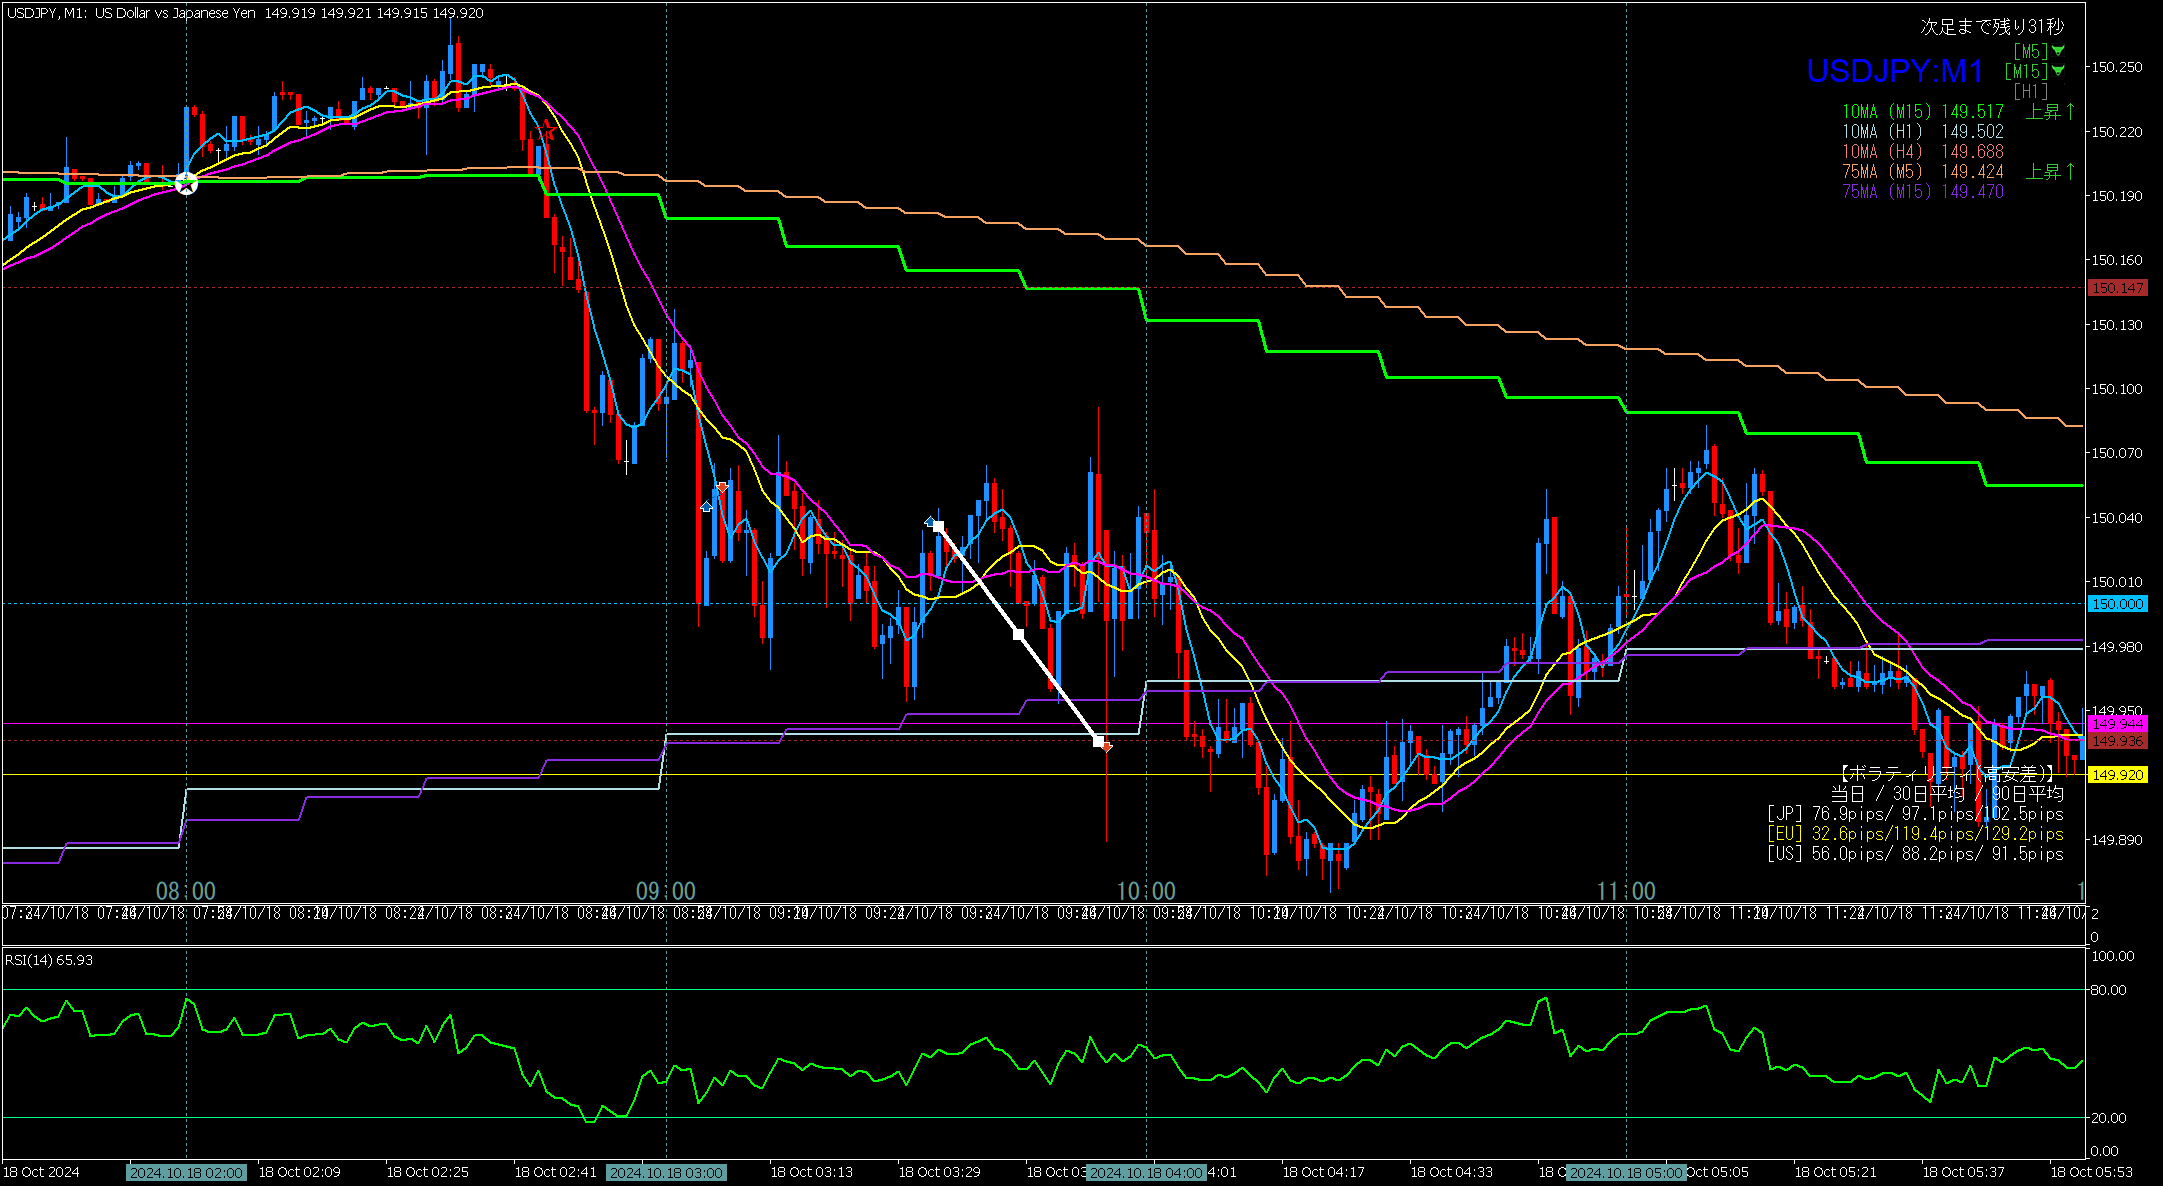This screenshot has width=2163, height=1186.
Task: Click the large 08:00 hour label
Action: [x=186, y=891]
